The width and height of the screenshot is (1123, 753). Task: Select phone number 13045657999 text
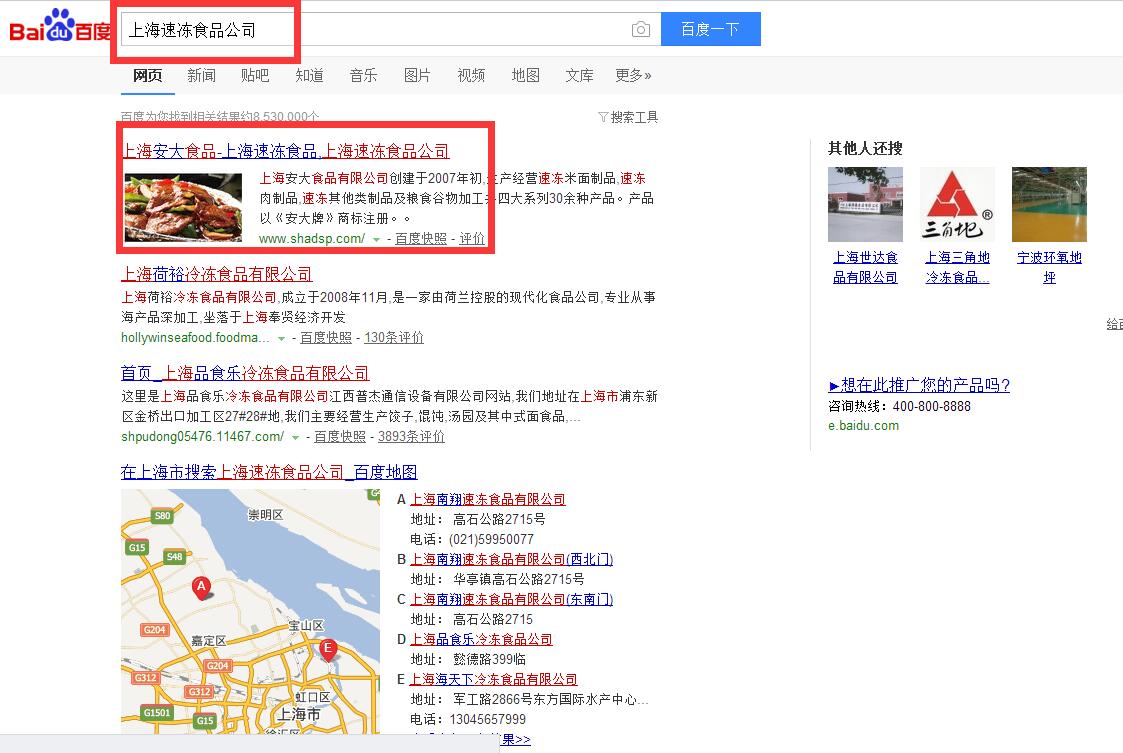[488, 719]
